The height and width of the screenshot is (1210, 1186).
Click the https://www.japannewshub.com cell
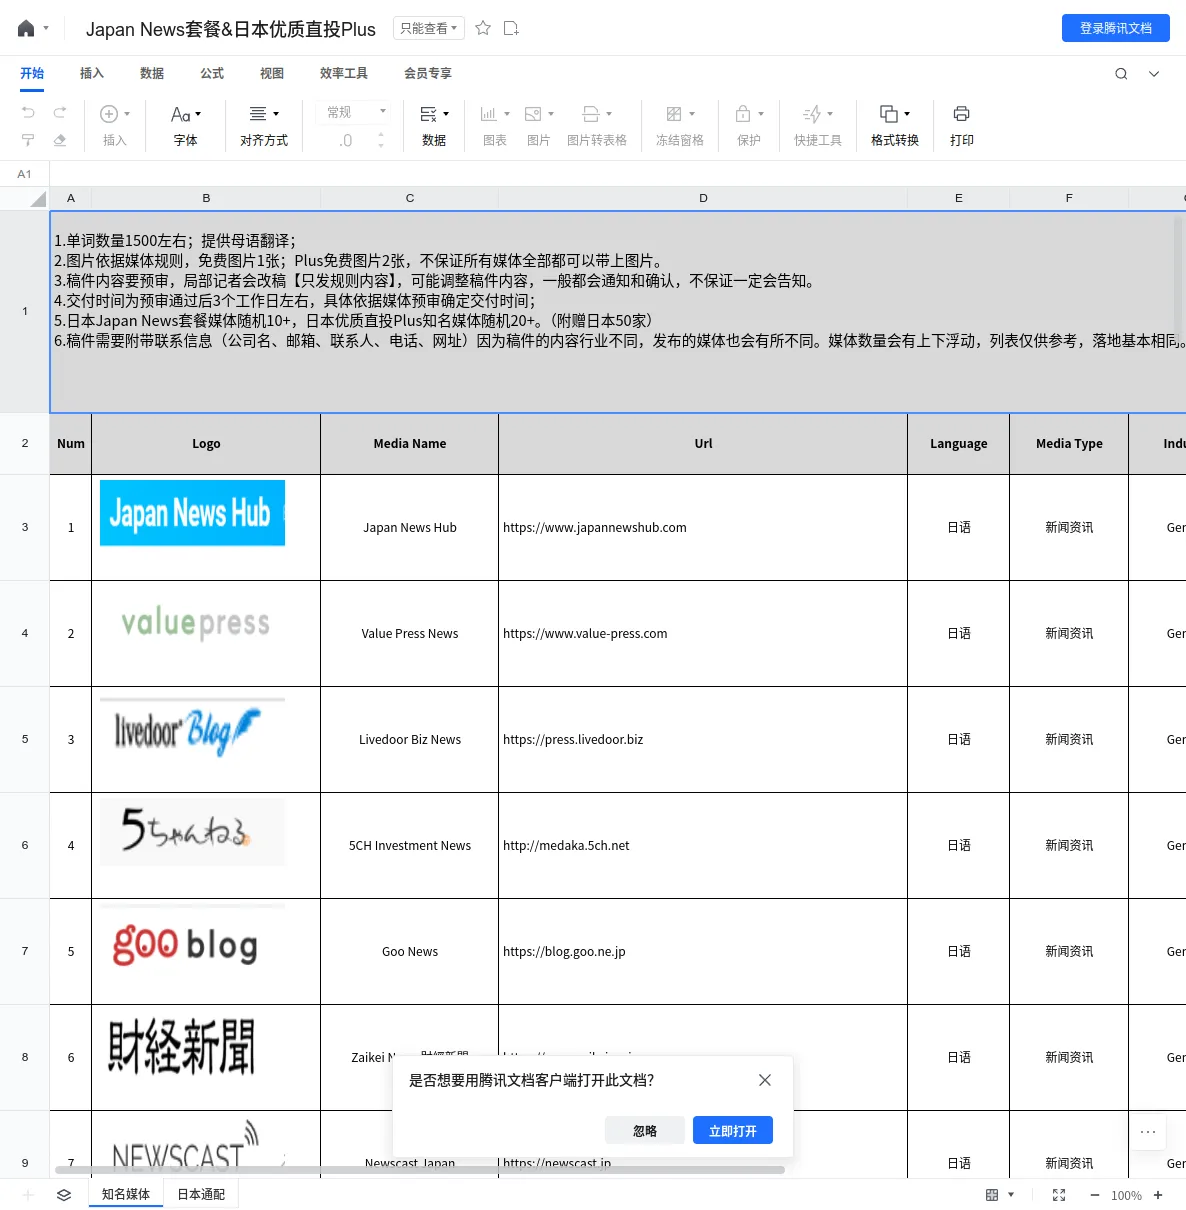[703, 528]
